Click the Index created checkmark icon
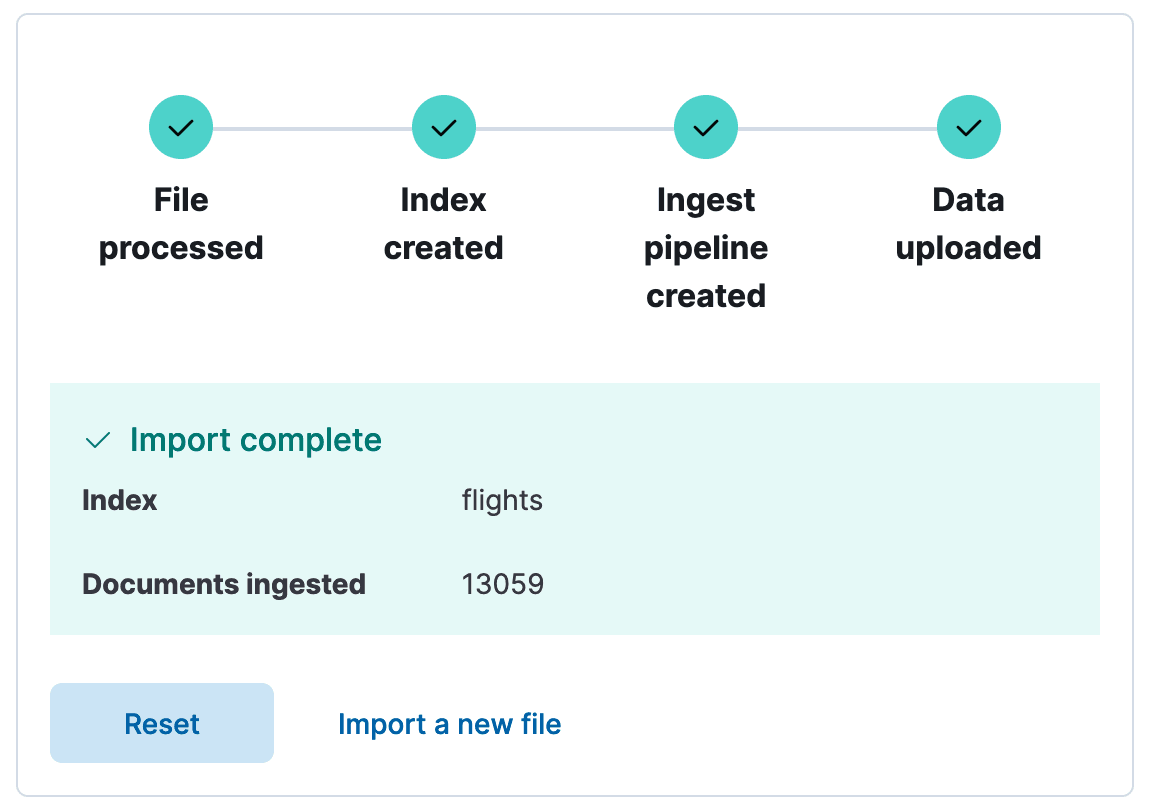The height and width of the screenshot is (810, 1150). (x=443, y=127)
